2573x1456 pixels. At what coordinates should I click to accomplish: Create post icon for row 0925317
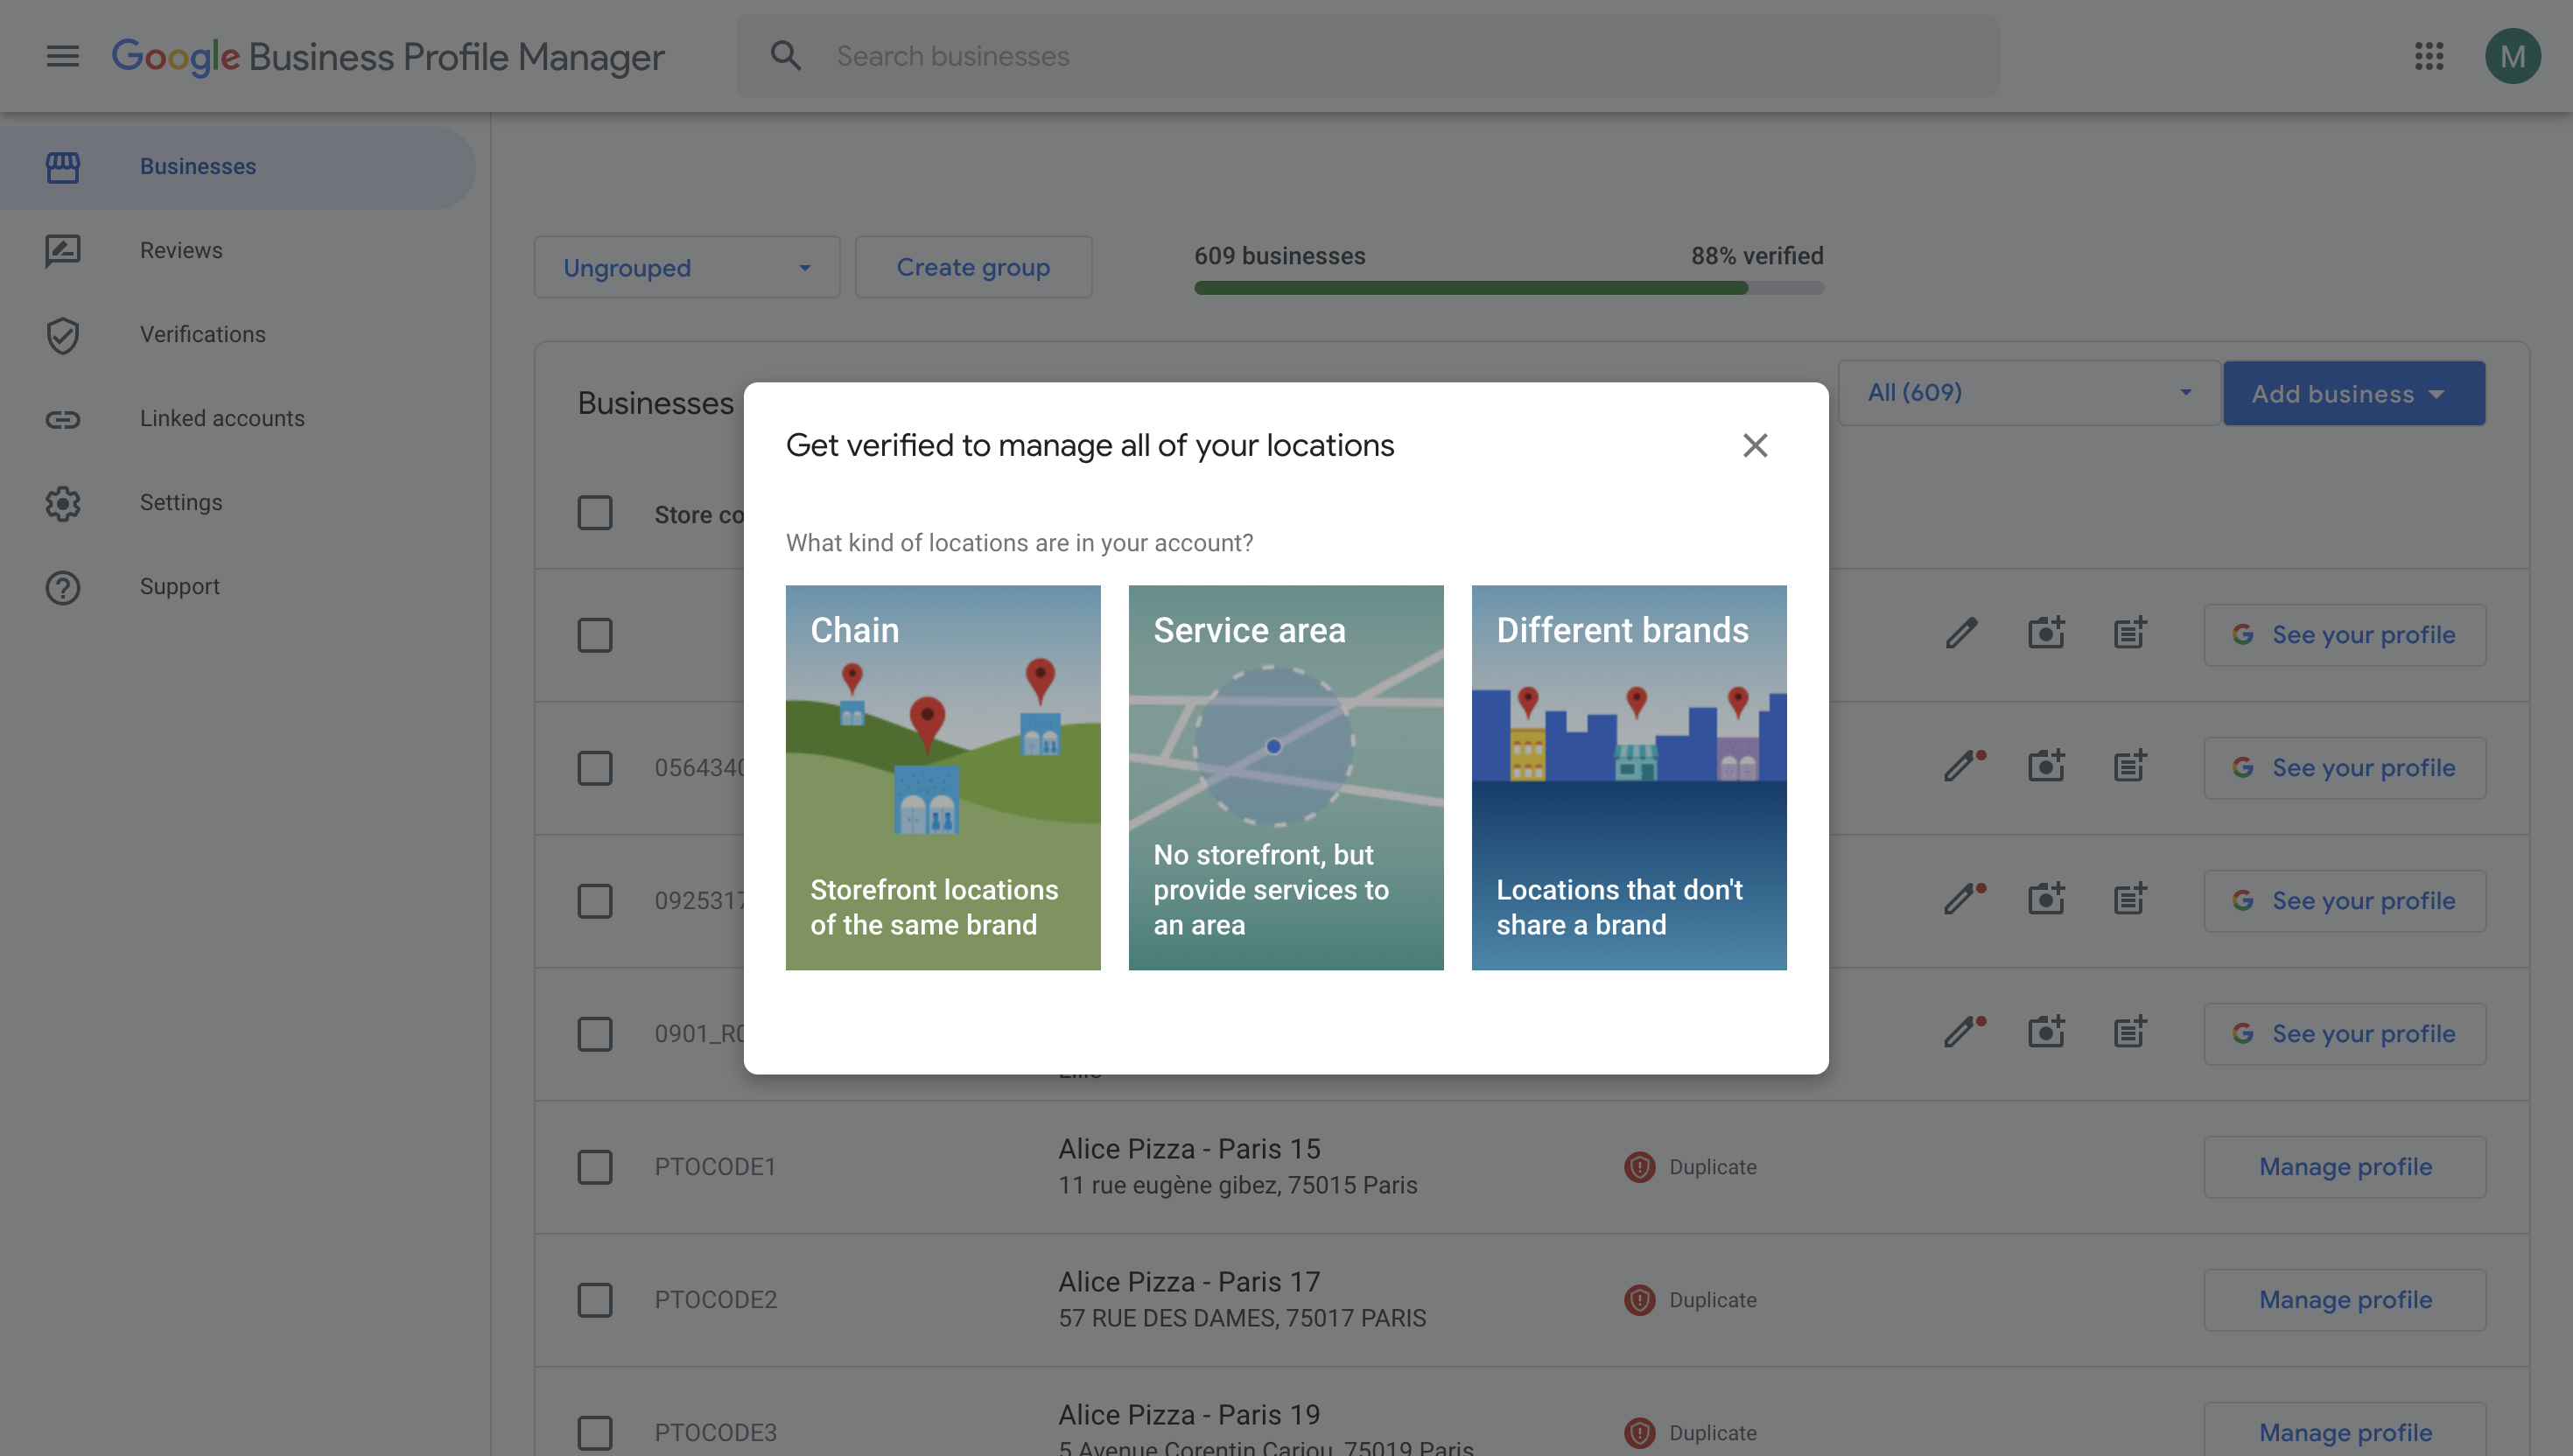[x=2130, y=899]
